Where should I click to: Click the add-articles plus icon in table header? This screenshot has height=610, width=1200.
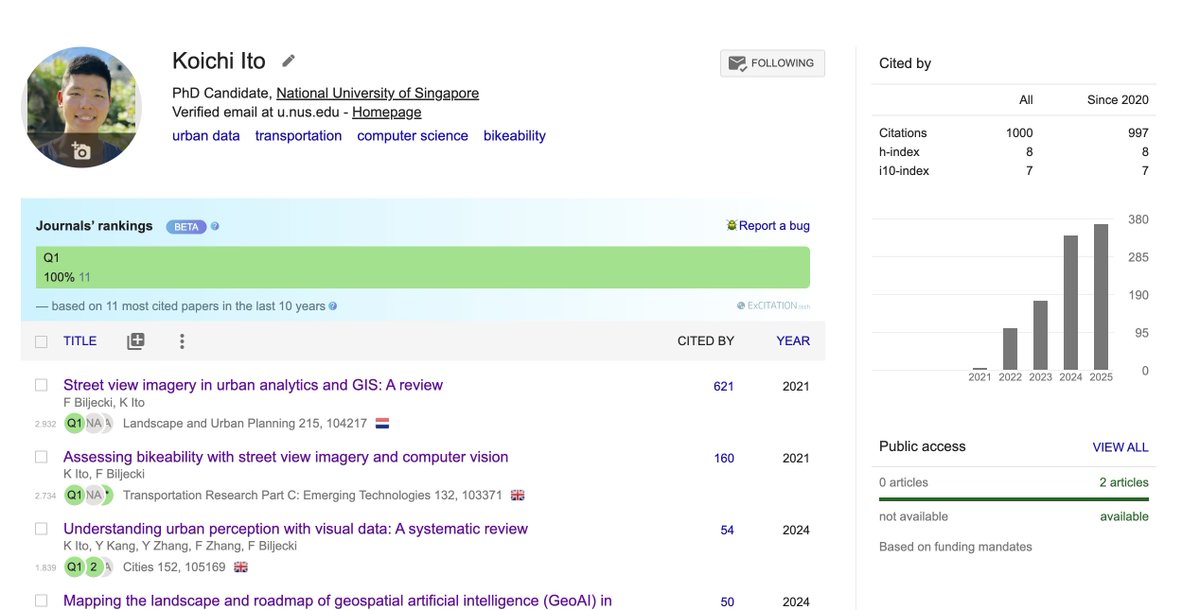coord(136,341)
